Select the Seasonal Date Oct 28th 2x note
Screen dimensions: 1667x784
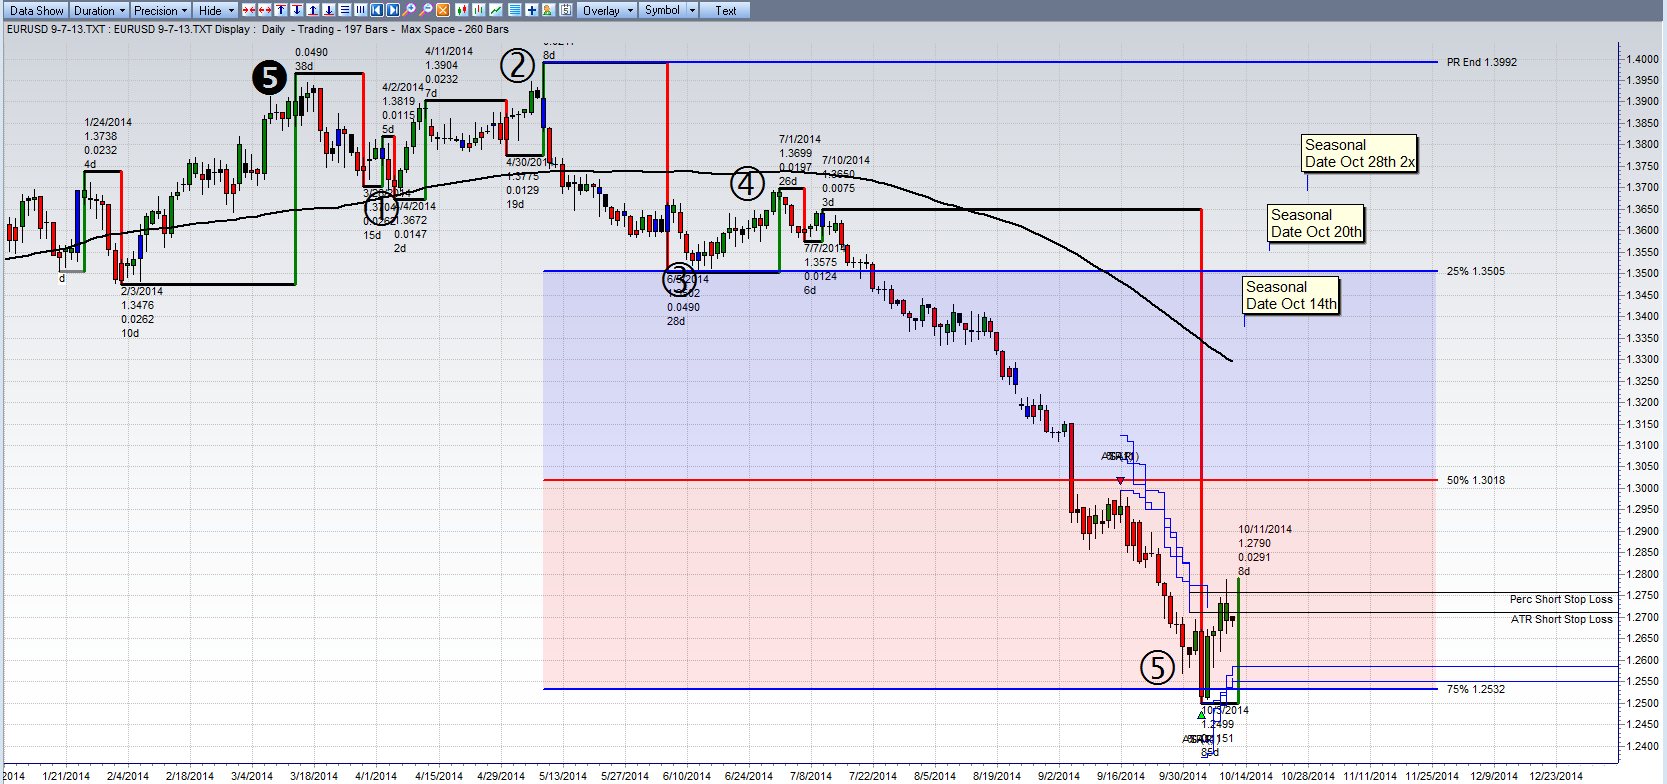pyautogui.click(x=1360, y=153)
